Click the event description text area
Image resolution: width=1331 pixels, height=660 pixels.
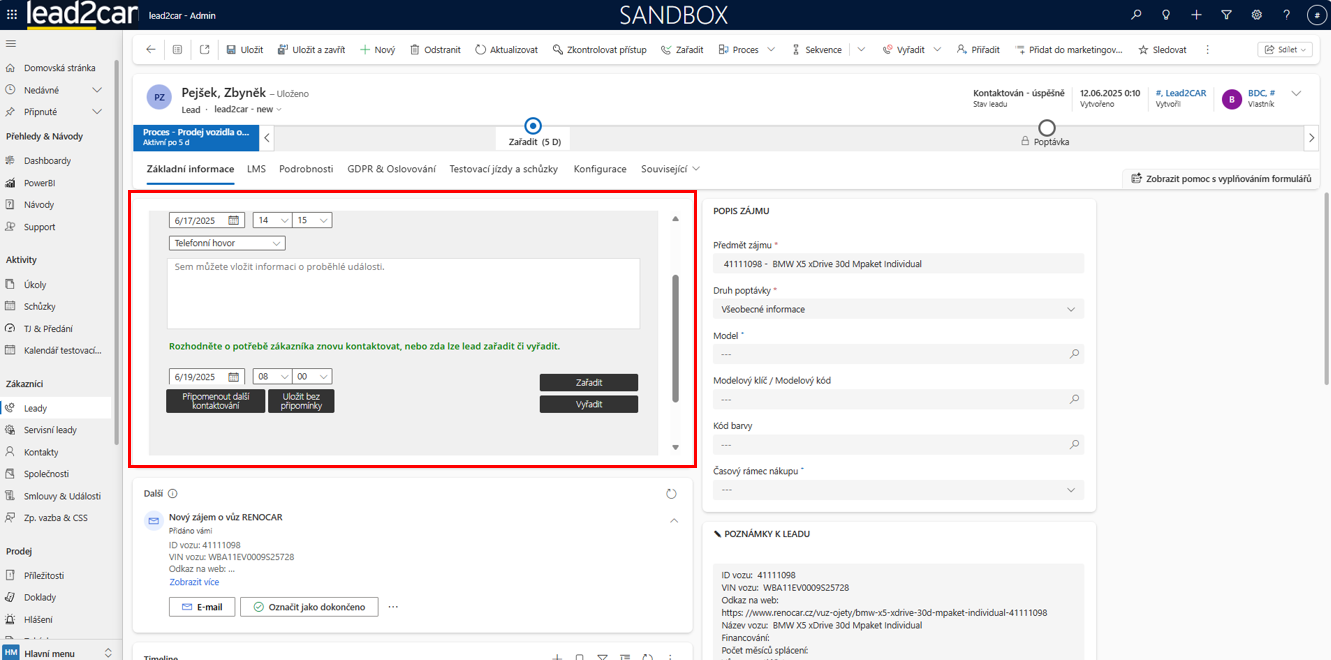point(404,294)
